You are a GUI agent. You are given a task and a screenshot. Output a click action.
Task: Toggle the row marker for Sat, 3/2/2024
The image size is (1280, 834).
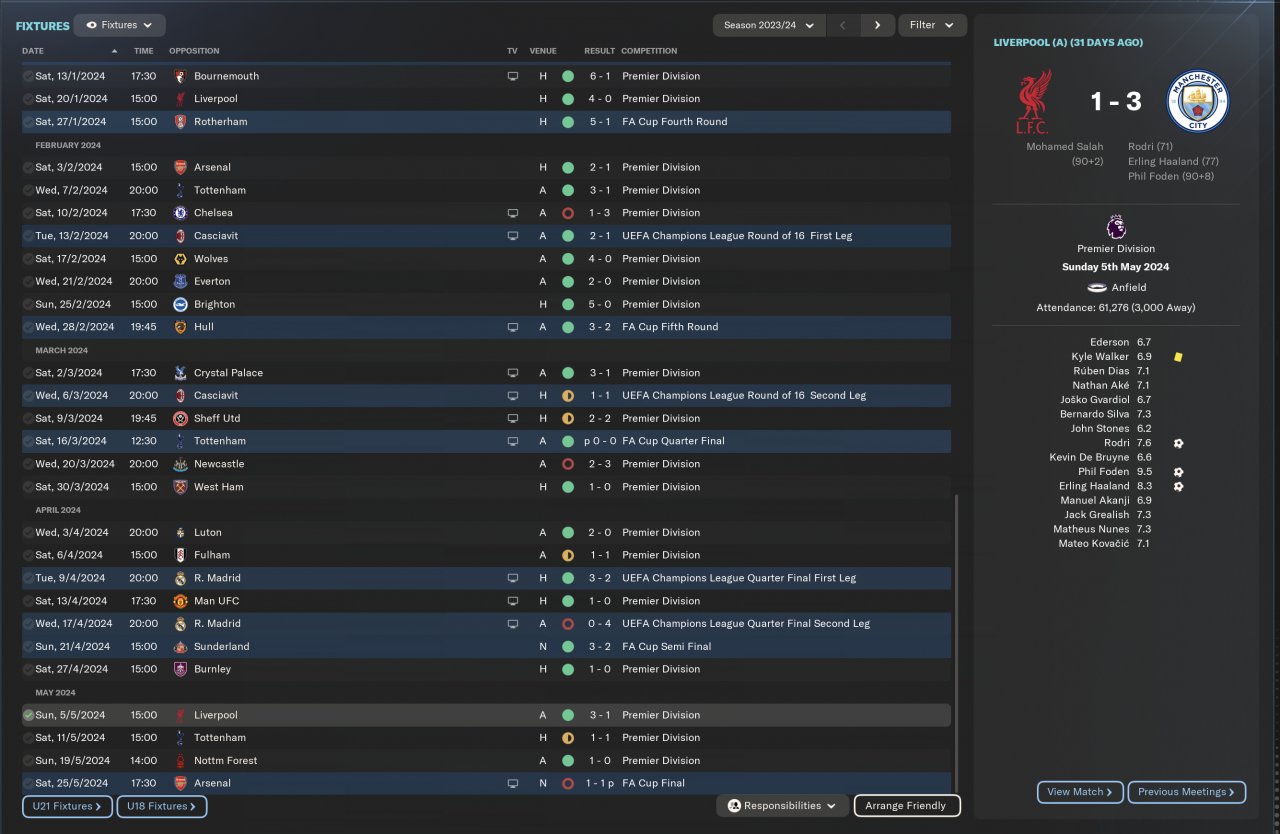click(x=28, y=167)
